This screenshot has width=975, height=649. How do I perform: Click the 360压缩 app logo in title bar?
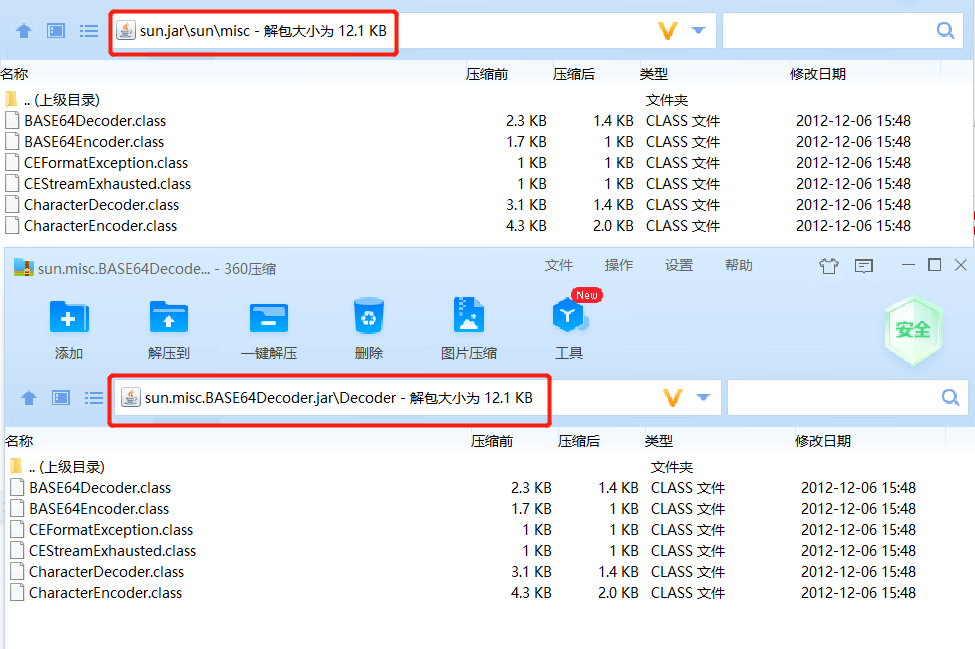(x=24, y=268)
